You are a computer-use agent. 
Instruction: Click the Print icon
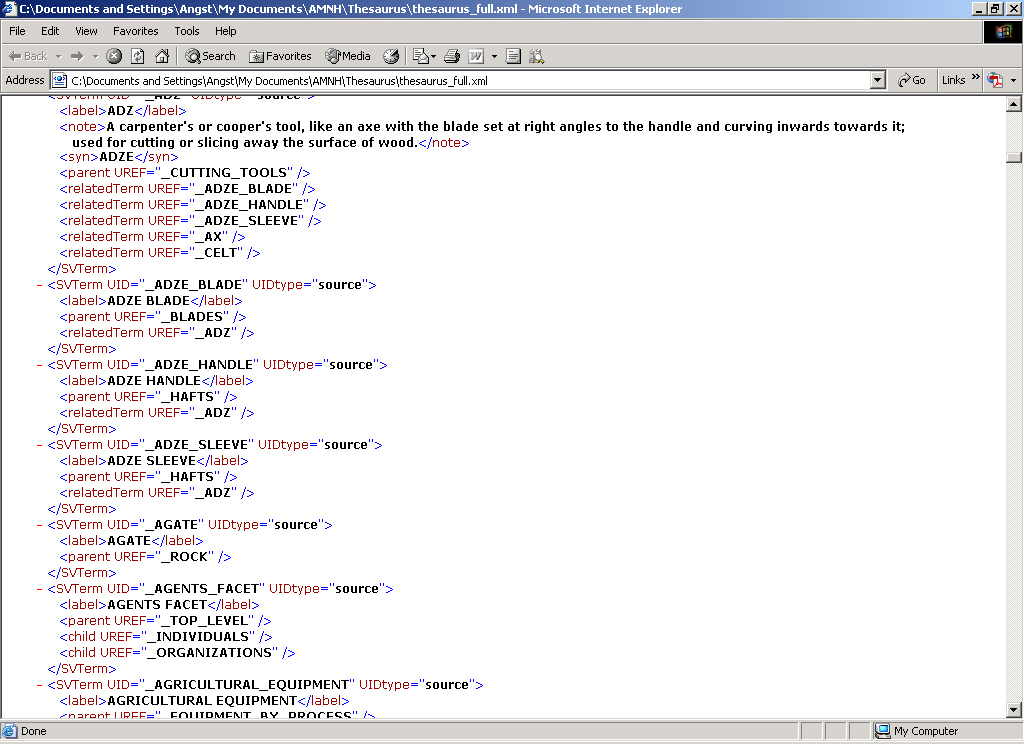(452, 56)
